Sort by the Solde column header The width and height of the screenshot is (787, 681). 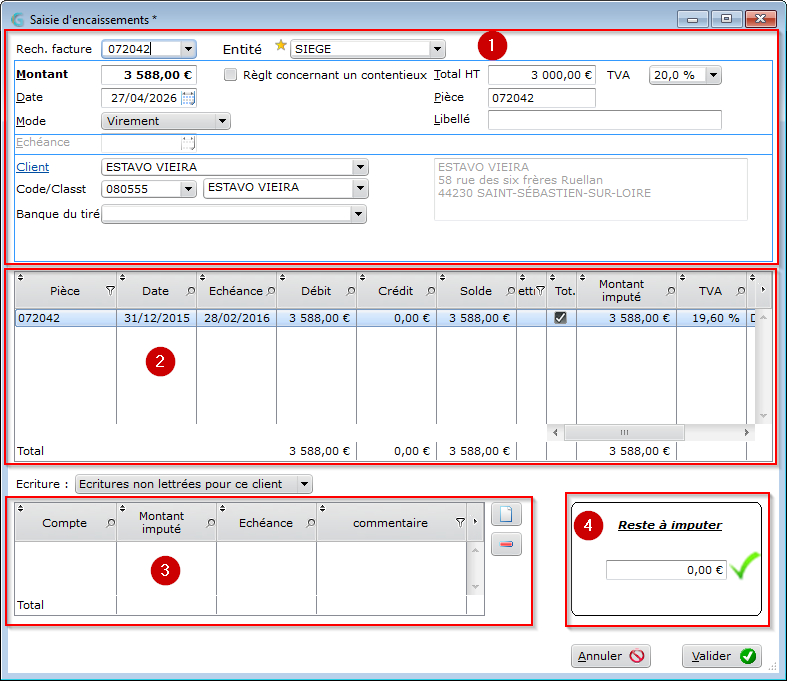(476, 291)
